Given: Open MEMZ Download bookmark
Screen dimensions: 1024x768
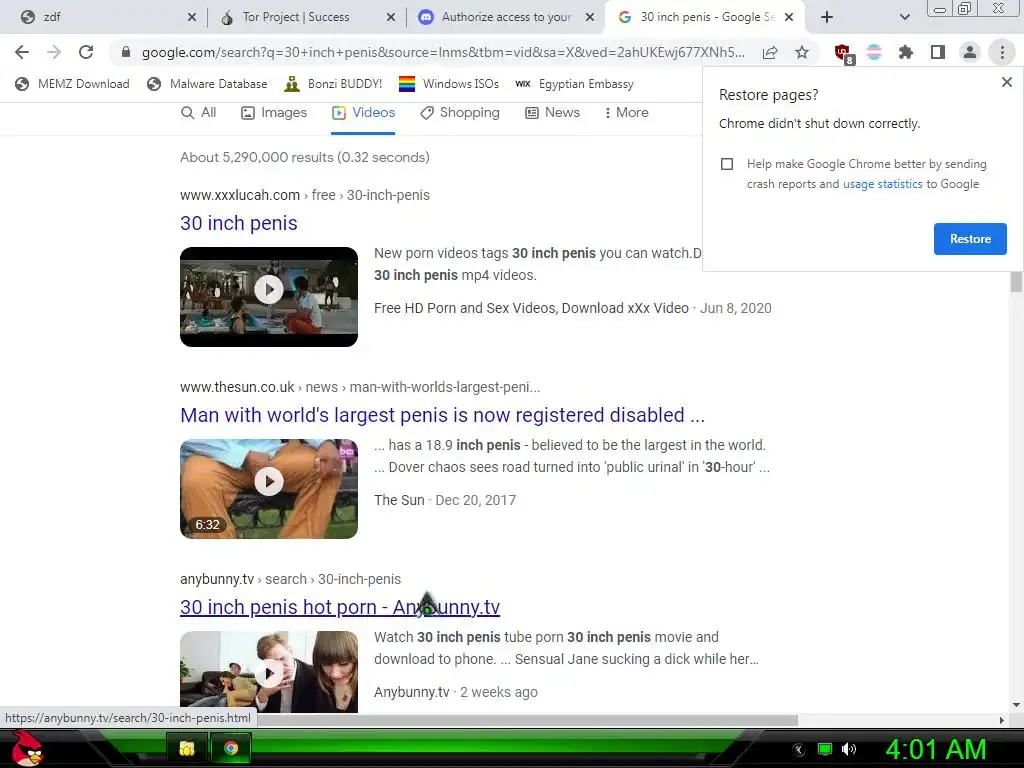Looking at the screenshot, I should tap(72, 84).
